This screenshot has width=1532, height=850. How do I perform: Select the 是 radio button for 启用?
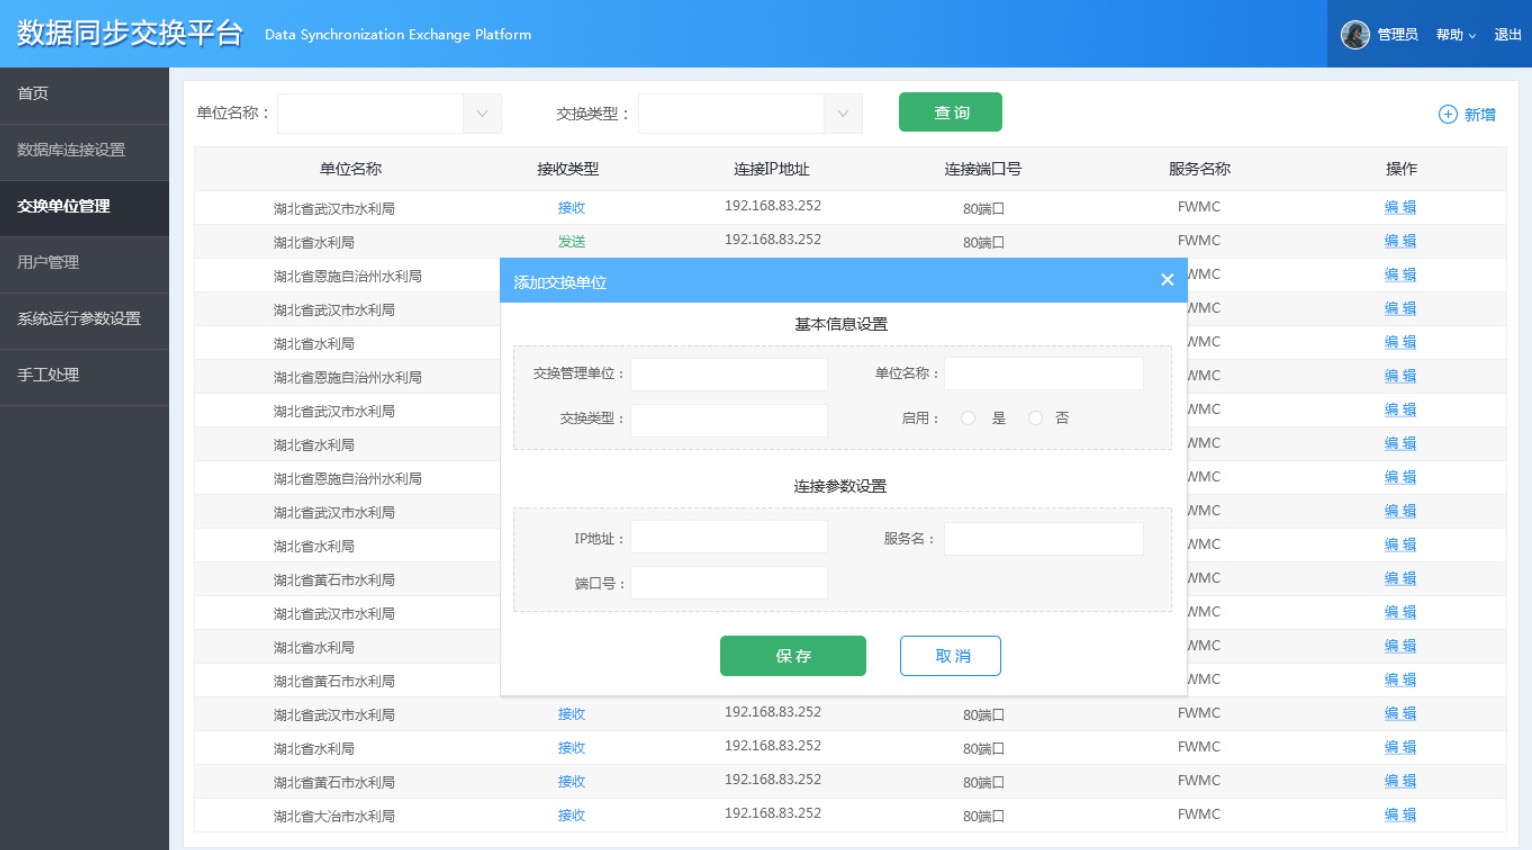tap(968, 418)
